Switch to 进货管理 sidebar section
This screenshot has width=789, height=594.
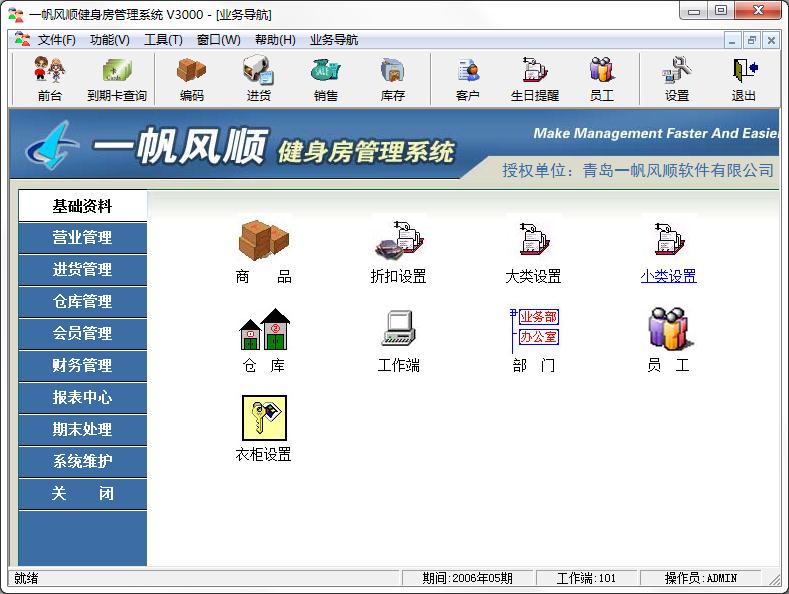click(x=83, y=270)
